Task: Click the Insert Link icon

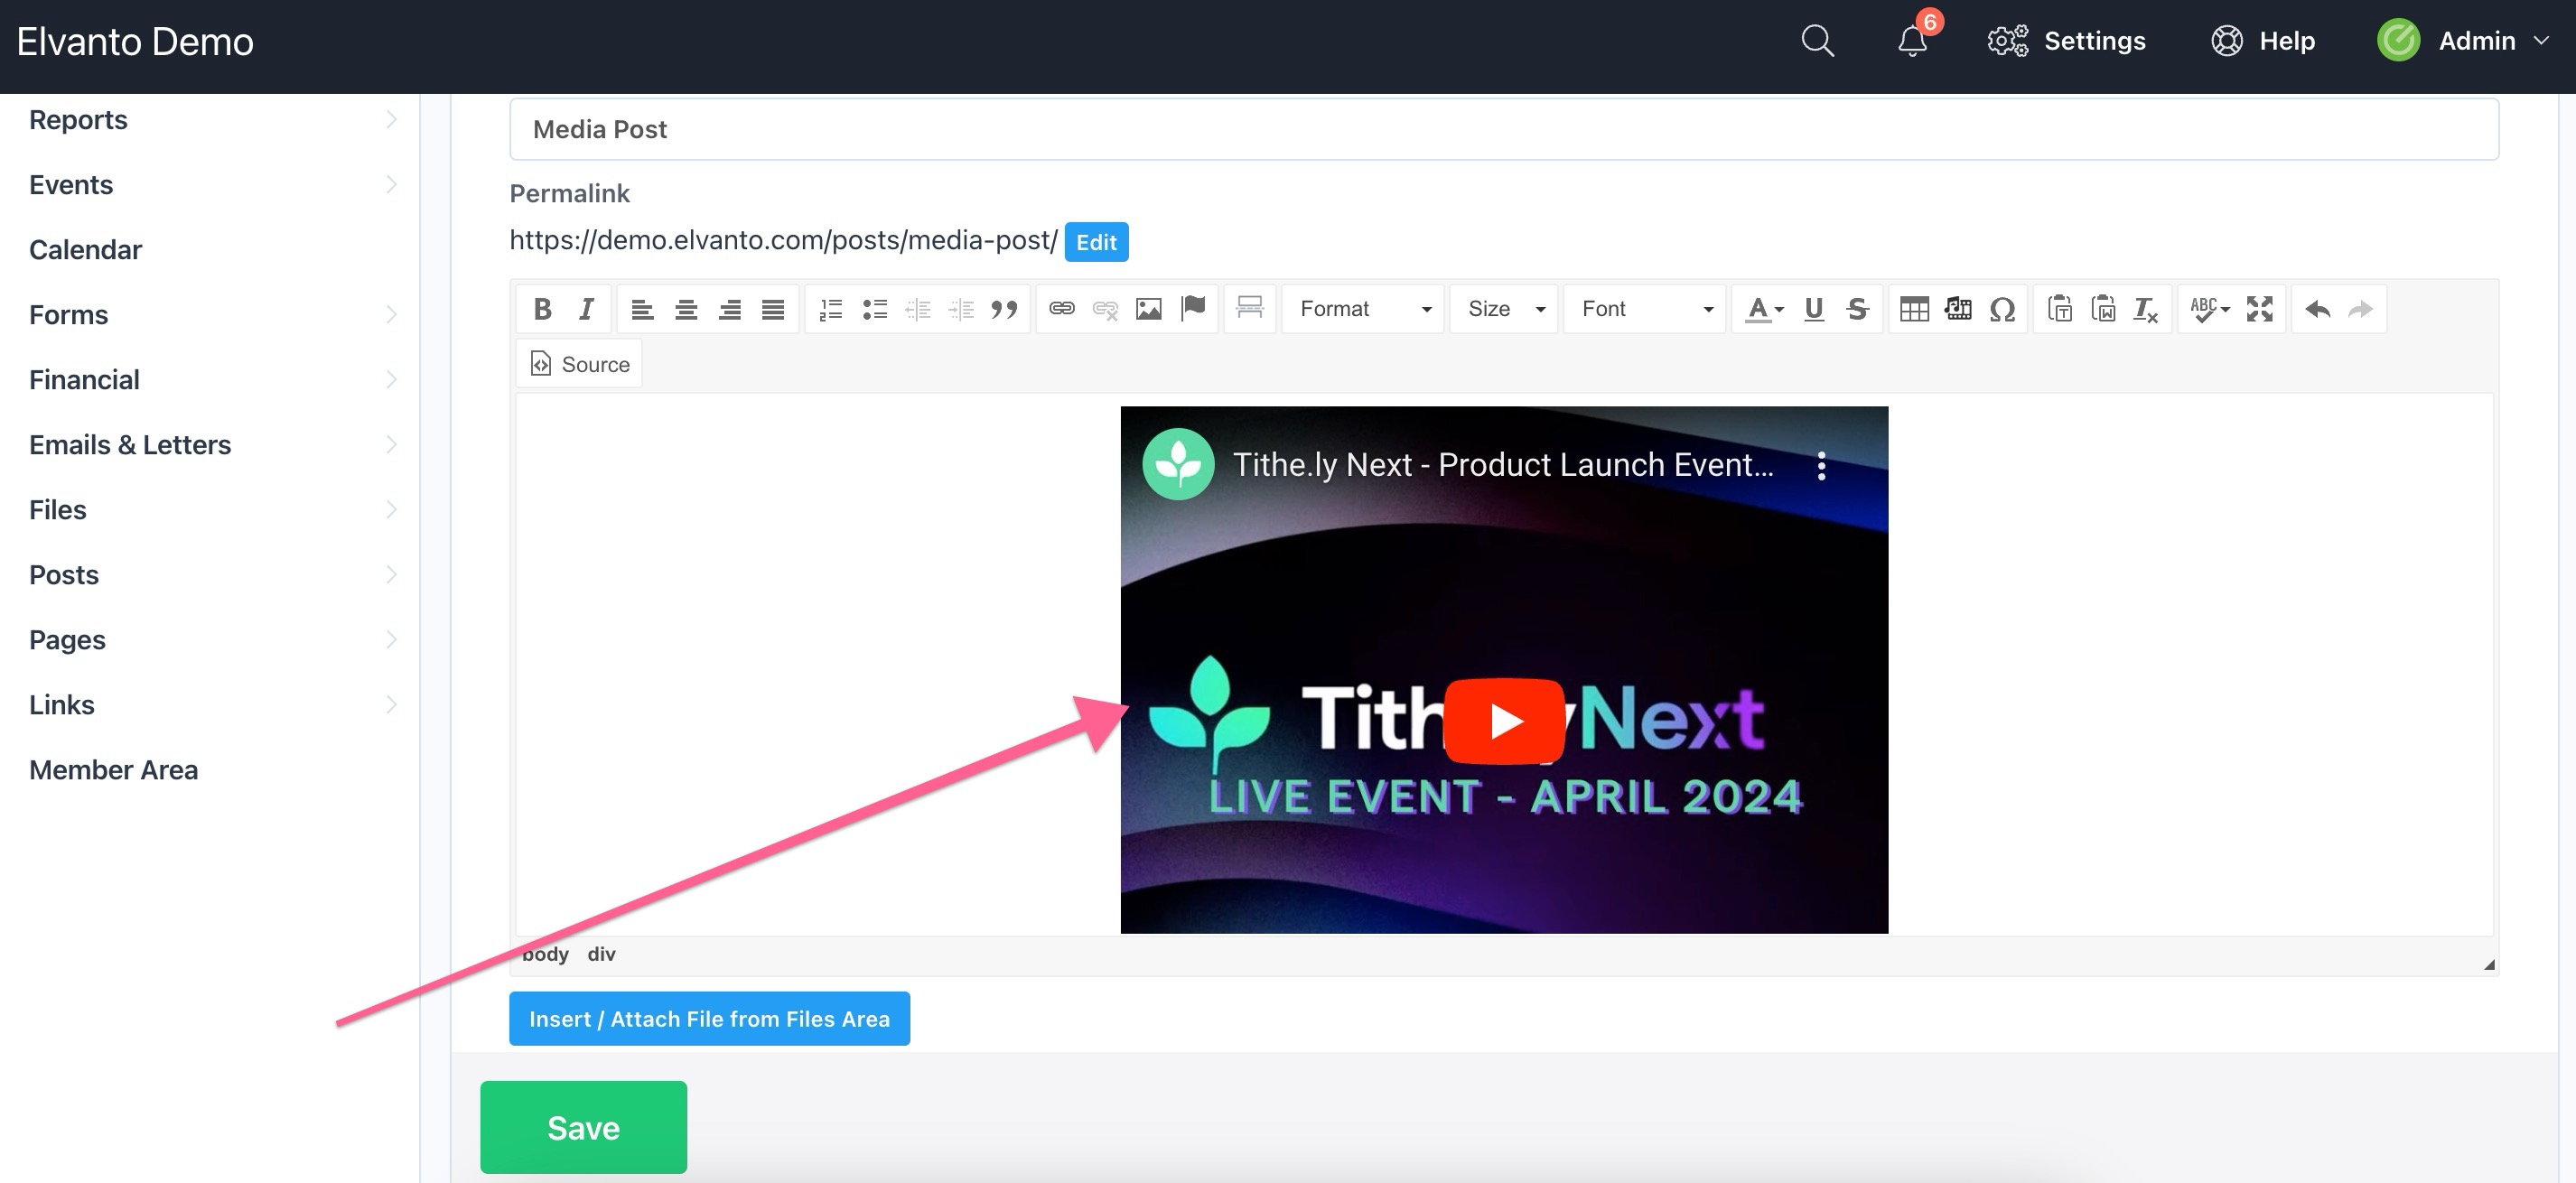Action: 1062,309
